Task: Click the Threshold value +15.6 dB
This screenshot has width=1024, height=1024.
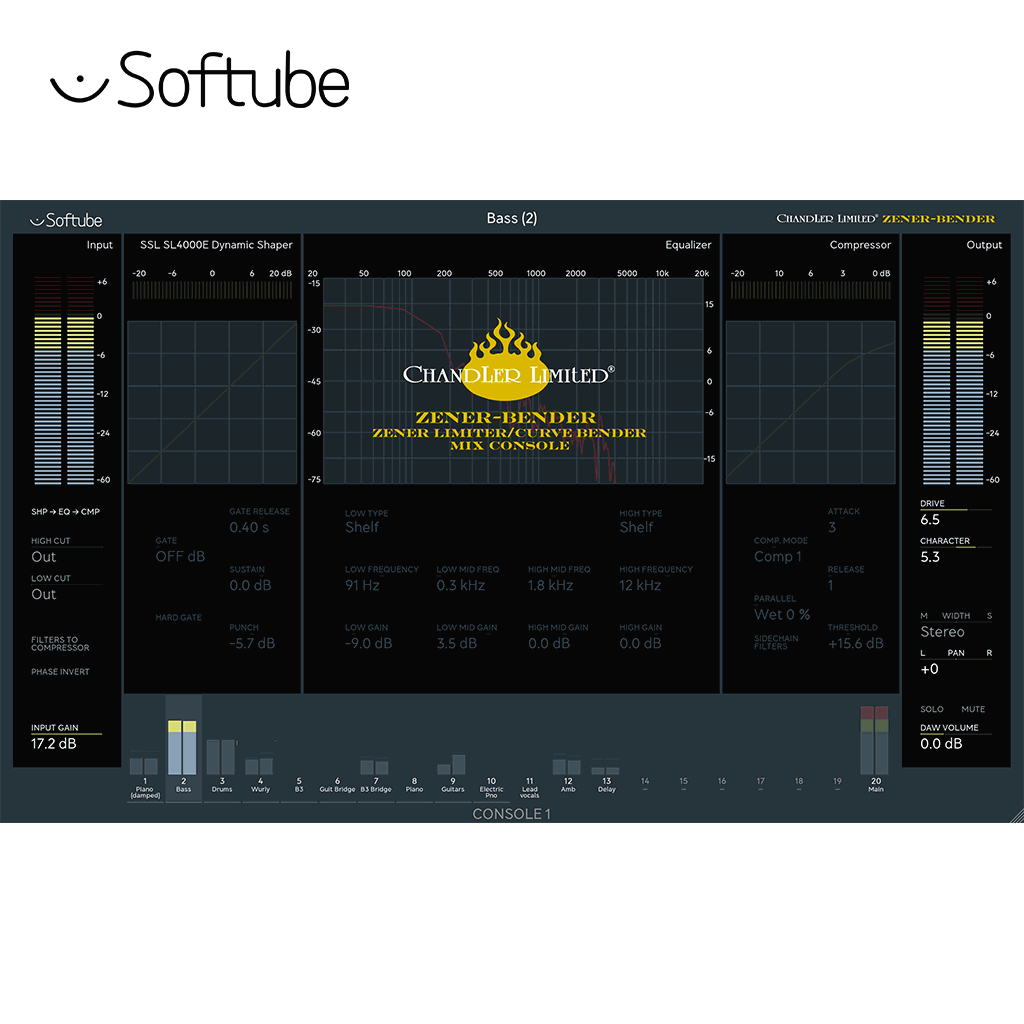Action: pos(856,643)
